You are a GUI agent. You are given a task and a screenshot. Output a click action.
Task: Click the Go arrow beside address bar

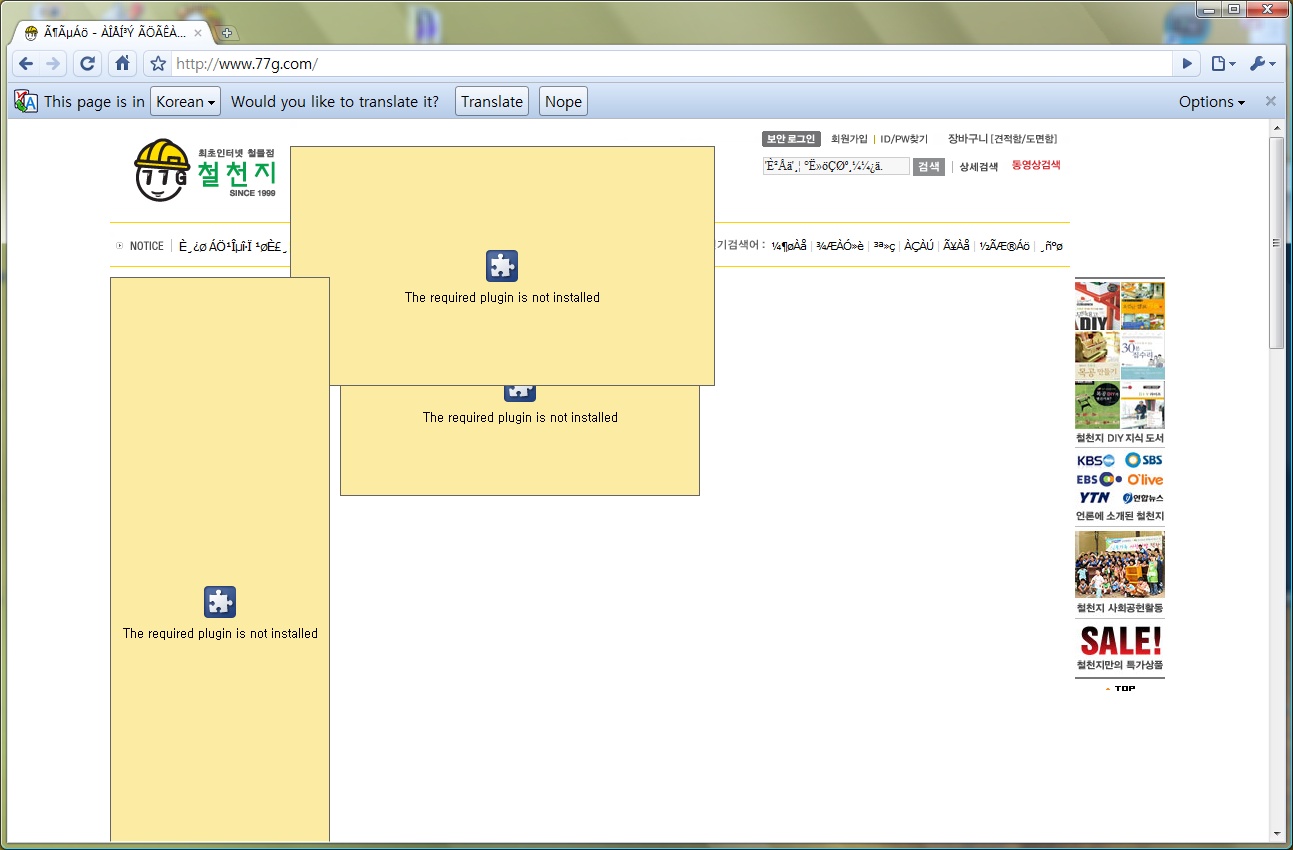(1187, 64)
